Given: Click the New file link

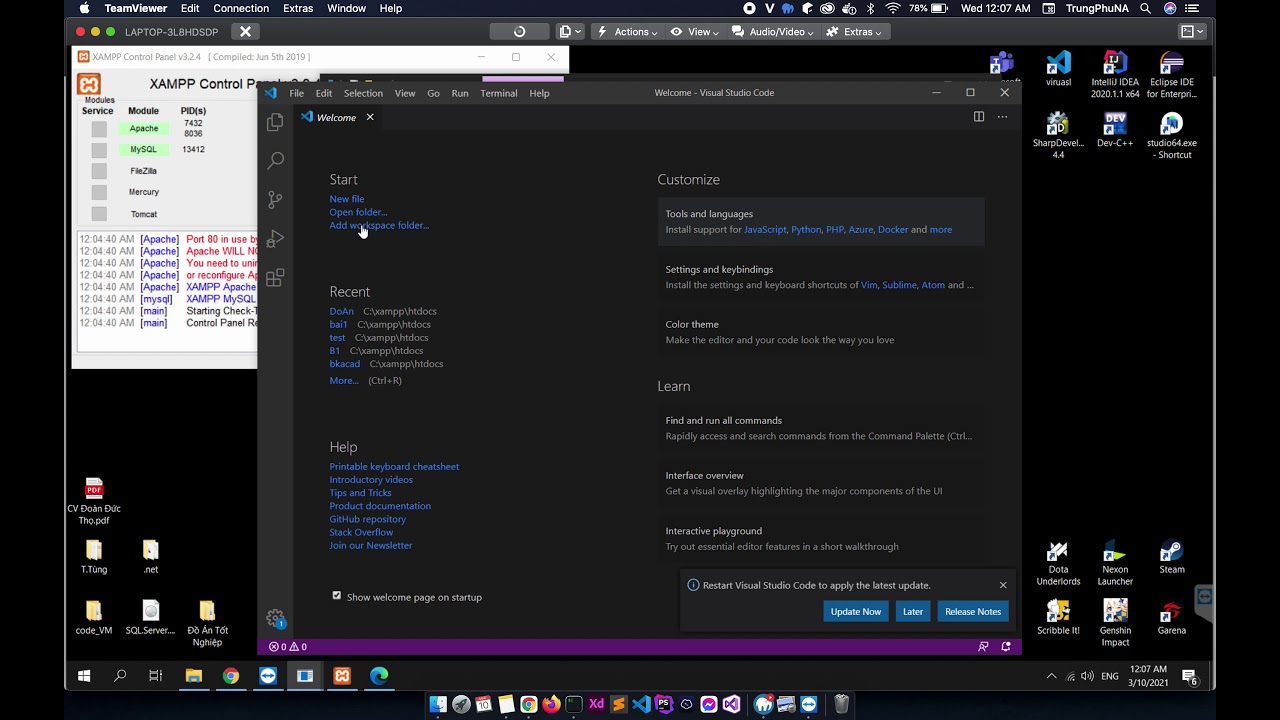Looking at the screenshot, I should point(347,199).
